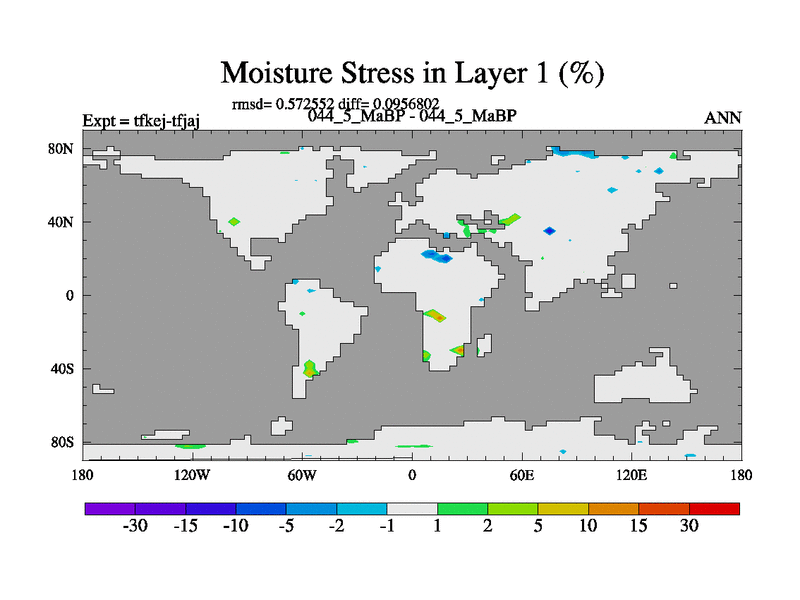Click the purple below -30 colorbar swatch
The height and width of the screenshot is (600, 800).
pyautogui.click(x=110, y=509)
